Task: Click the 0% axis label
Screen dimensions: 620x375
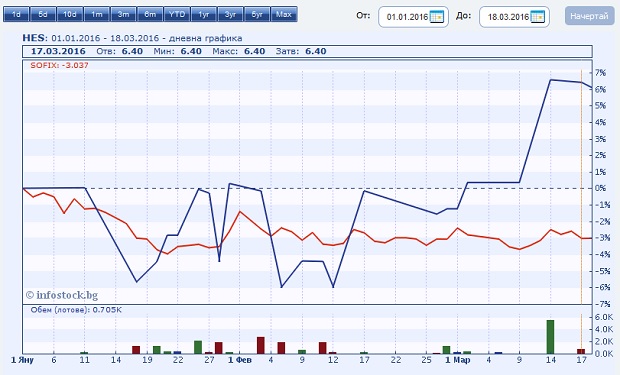Action: click(600, 188)
